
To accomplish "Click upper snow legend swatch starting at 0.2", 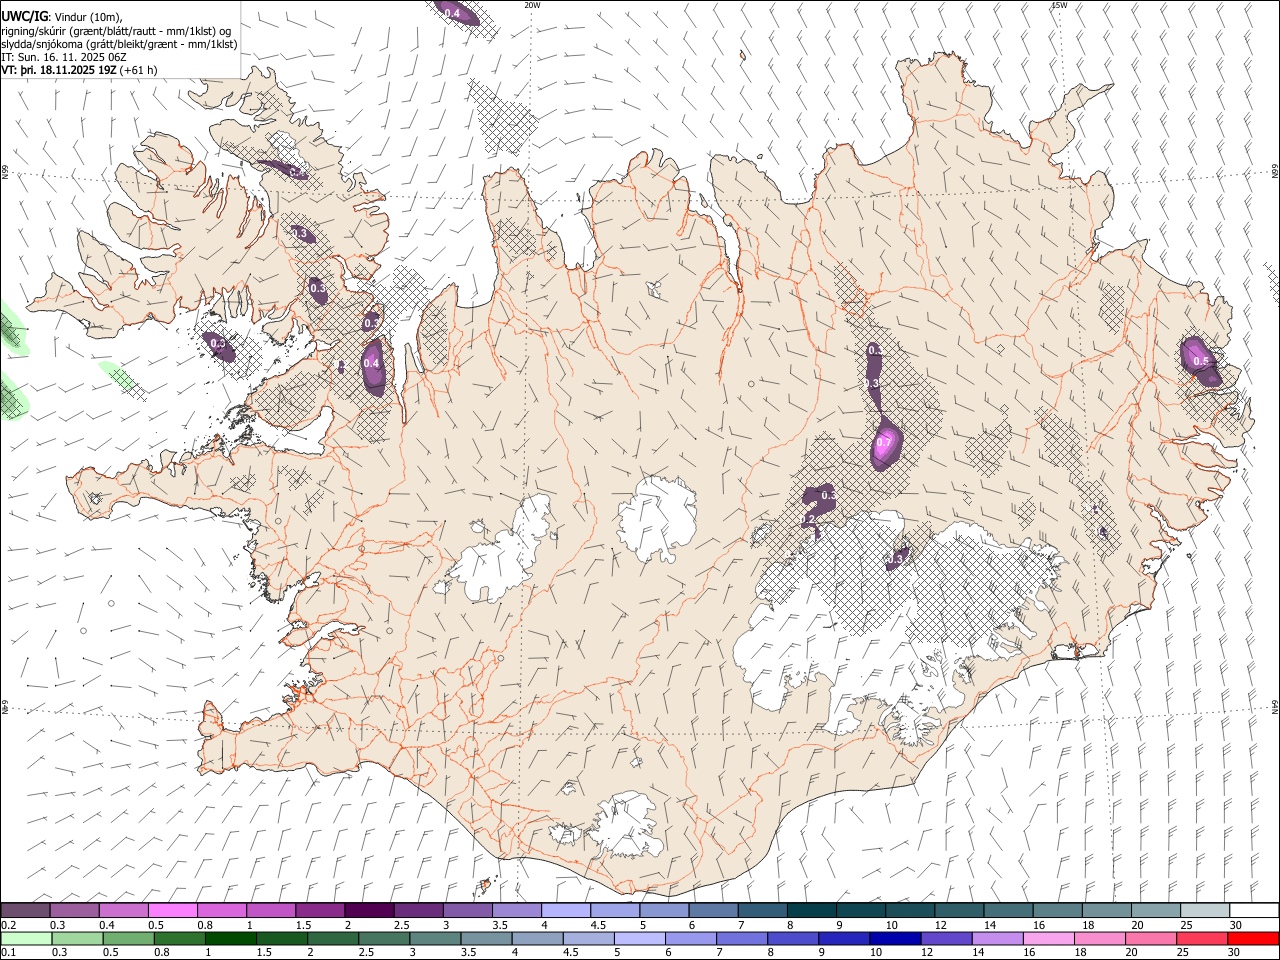I will click(x=26, y=910).
